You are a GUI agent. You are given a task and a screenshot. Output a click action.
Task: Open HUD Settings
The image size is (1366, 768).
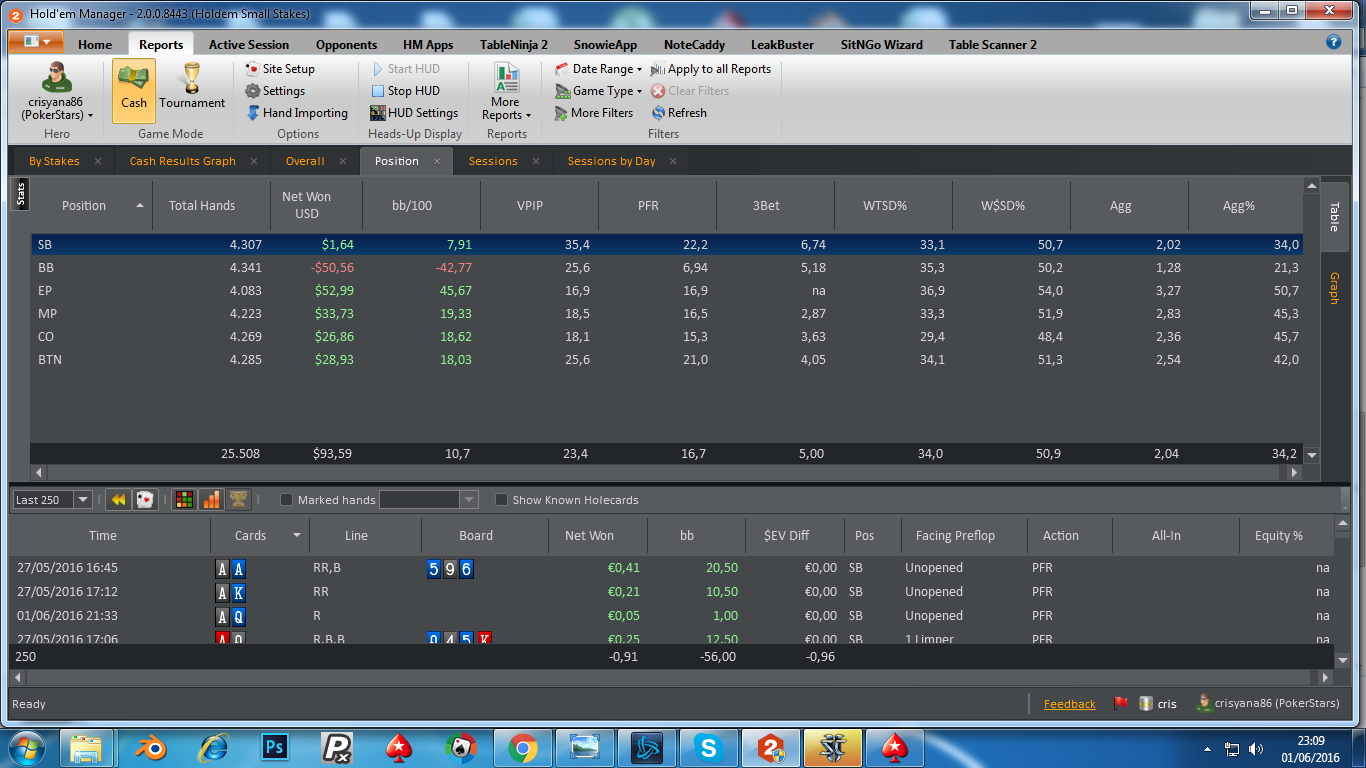(414, 113)
